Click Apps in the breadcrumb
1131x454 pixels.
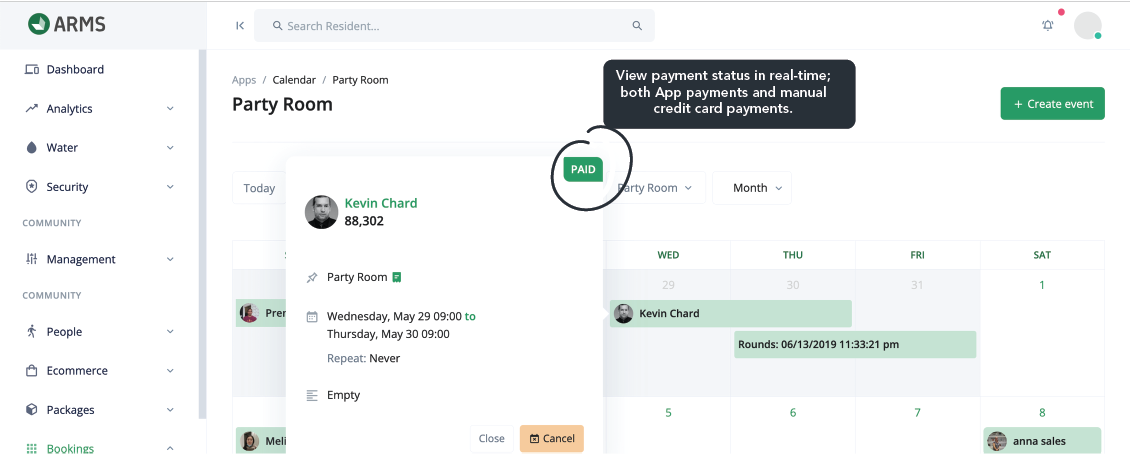[x=244, y=80]
